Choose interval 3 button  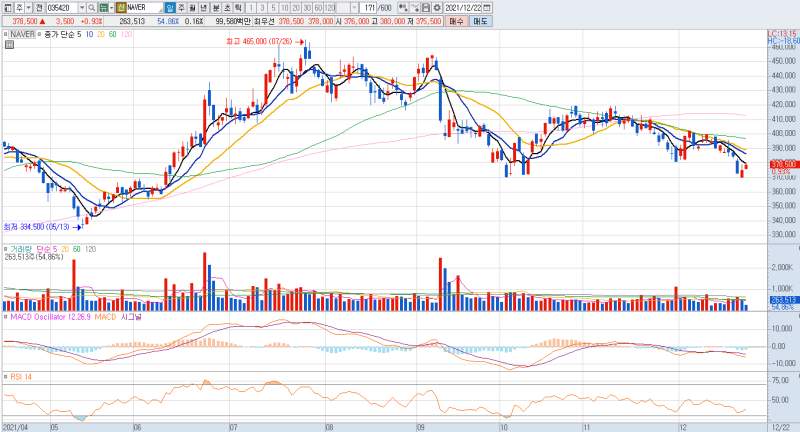[x=262, y=8]
